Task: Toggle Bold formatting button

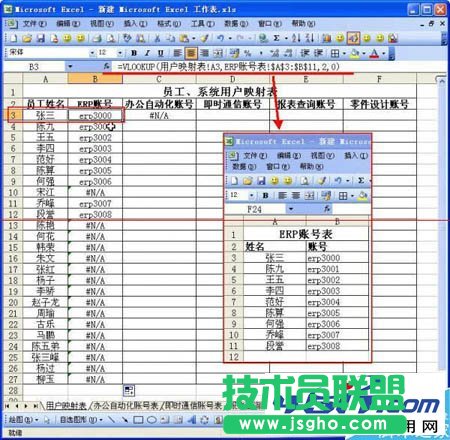Action: pyautogui.click(x=134, y=53)
